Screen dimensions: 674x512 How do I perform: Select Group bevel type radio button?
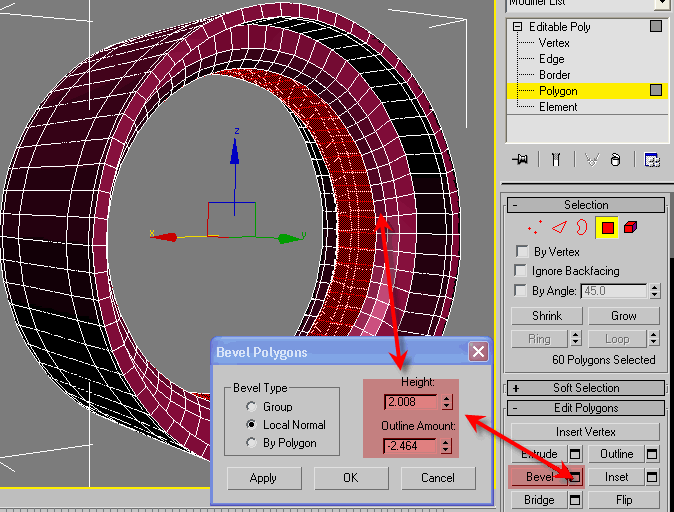250,407
